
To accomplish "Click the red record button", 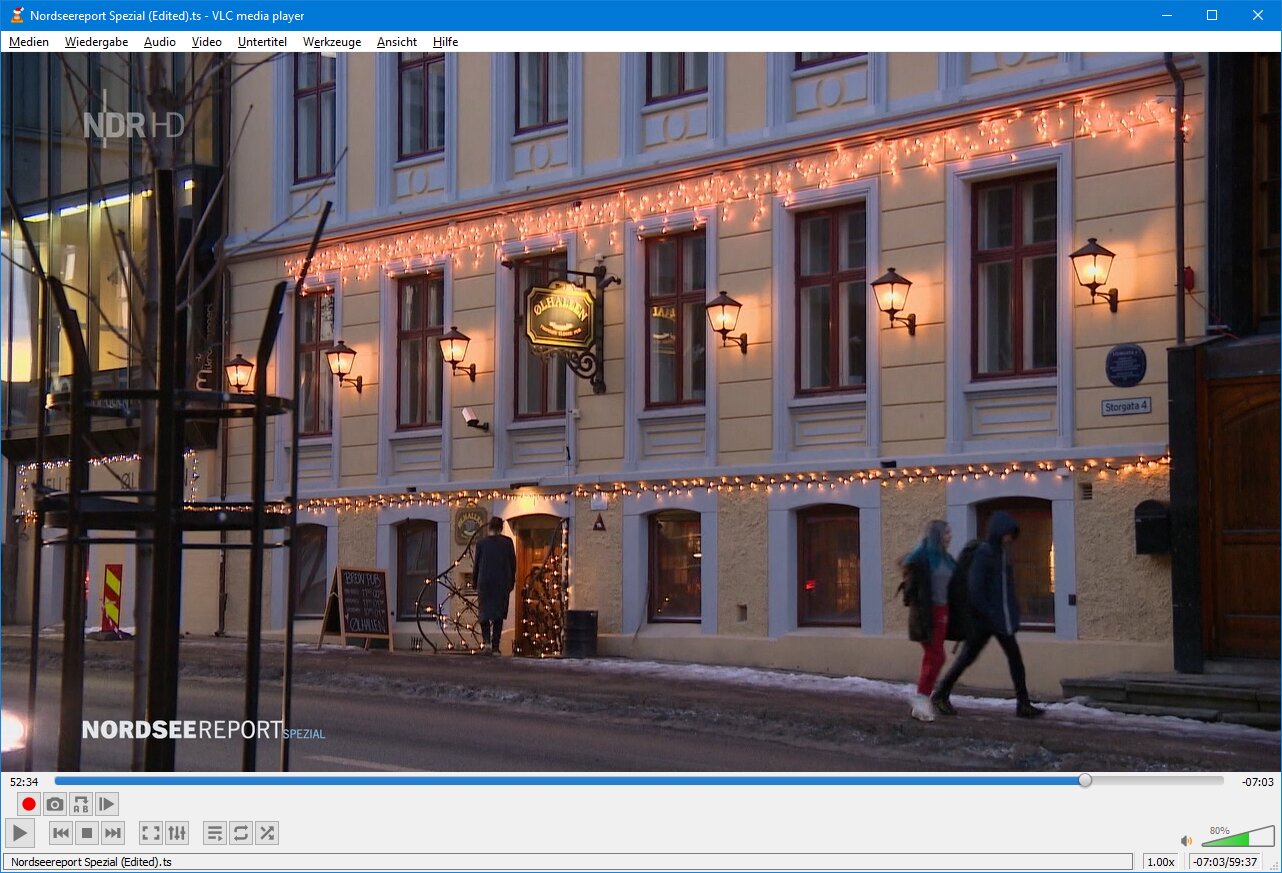I will click(x=29, y=804).
